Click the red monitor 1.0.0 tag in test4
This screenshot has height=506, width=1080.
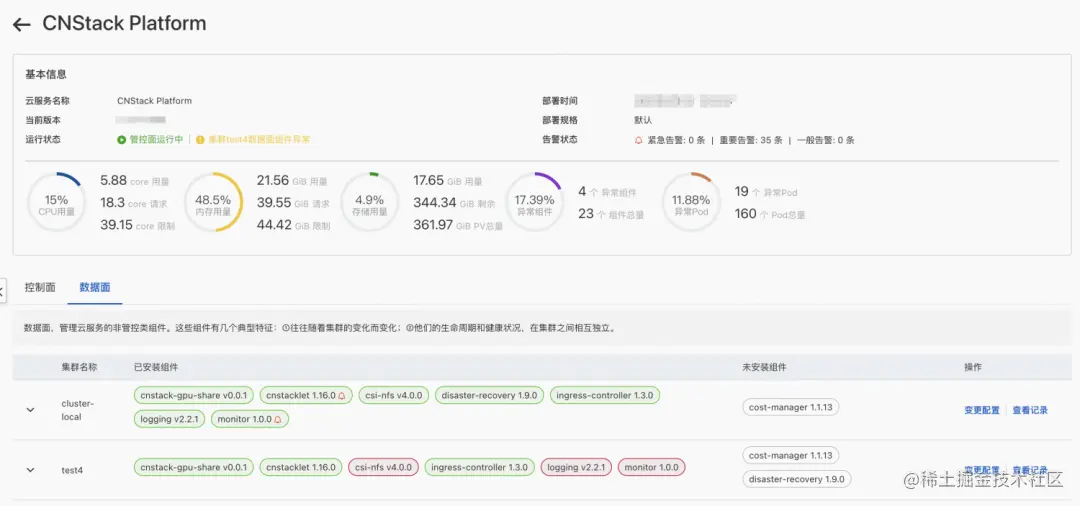[x=651, y=467]
